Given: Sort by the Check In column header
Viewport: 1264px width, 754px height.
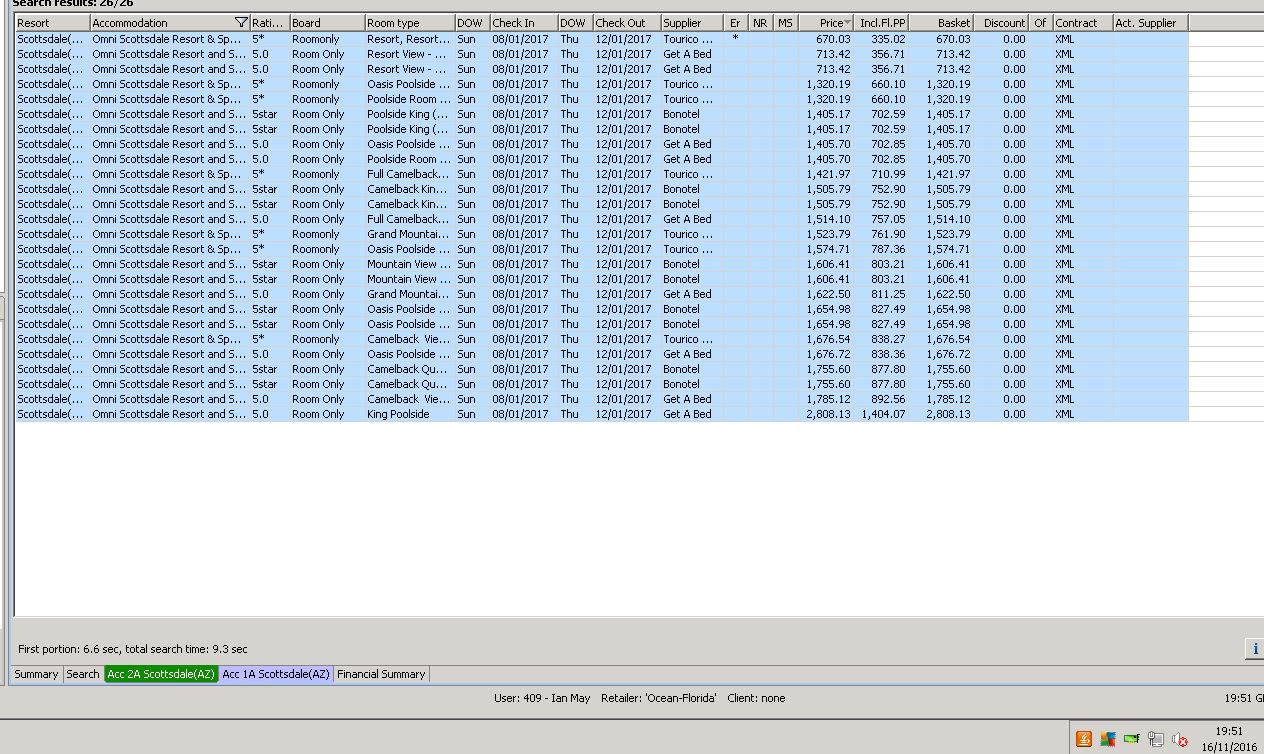Looking at the screenshot, I should coord(523,23).
